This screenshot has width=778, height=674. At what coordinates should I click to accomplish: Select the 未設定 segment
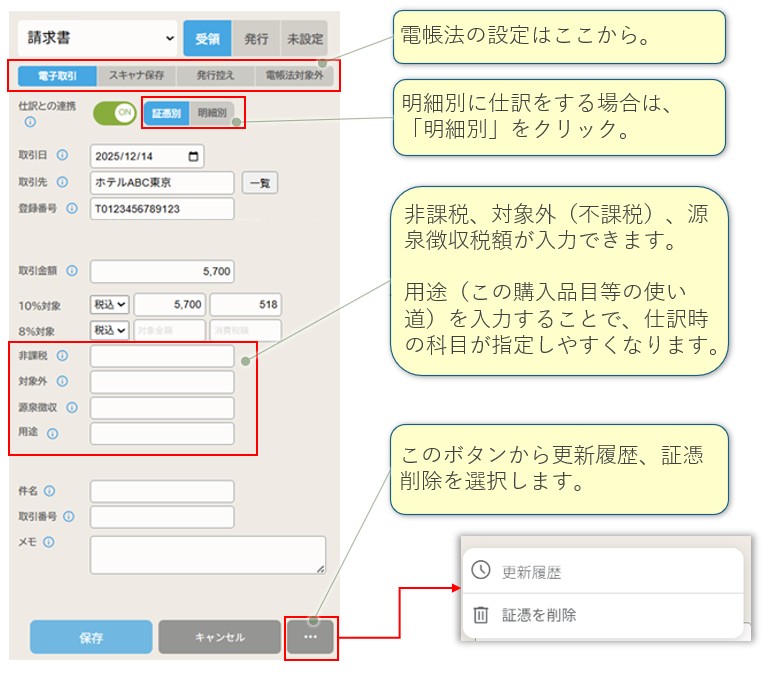pyautogui.click(x=305, y=38)
